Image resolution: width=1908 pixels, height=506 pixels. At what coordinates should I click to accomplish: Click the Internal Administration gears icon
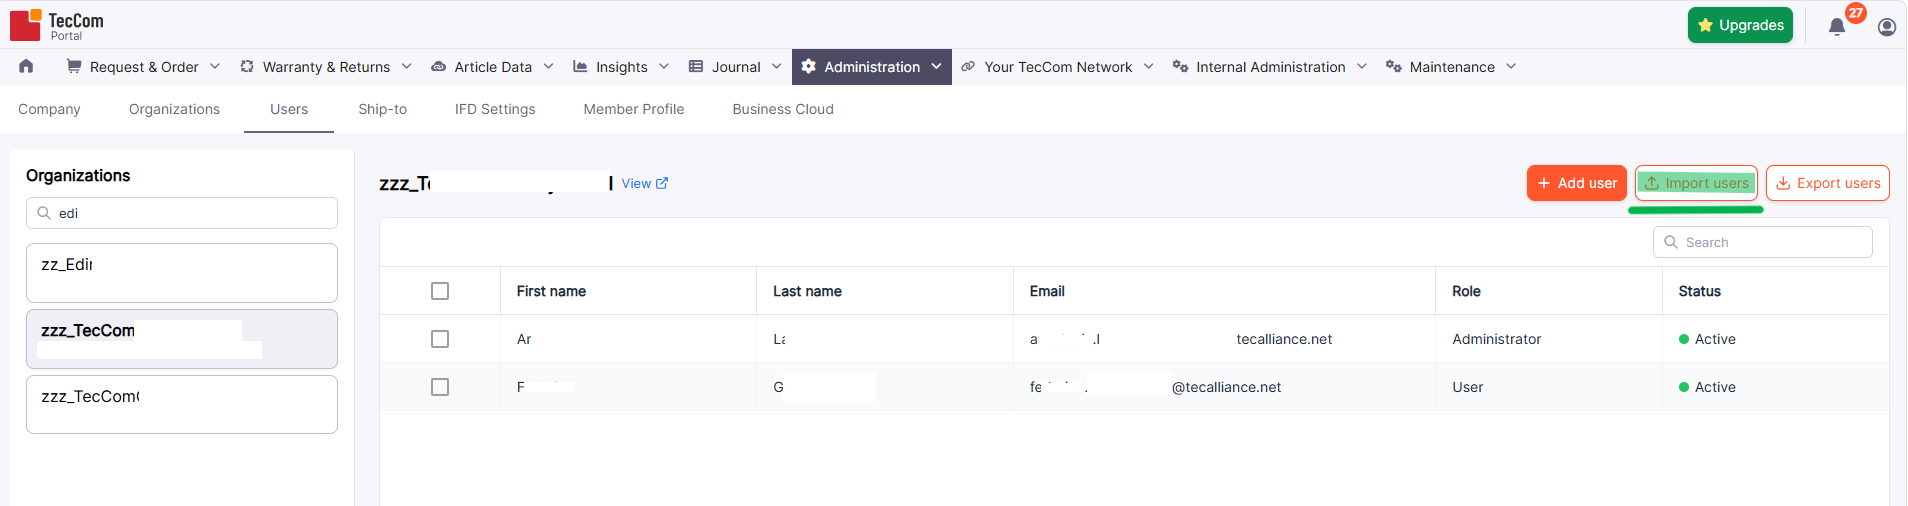point(1180,66)
